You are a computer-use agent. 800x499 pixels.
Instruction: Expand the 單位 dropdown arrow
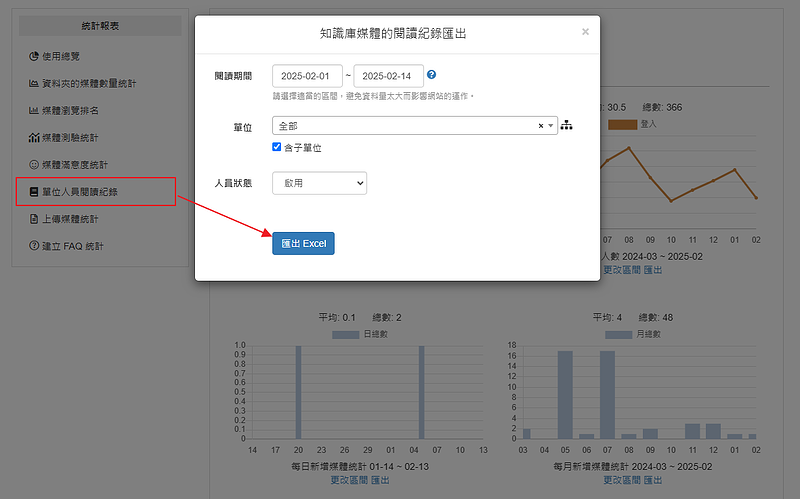click(x=550, y=126)
